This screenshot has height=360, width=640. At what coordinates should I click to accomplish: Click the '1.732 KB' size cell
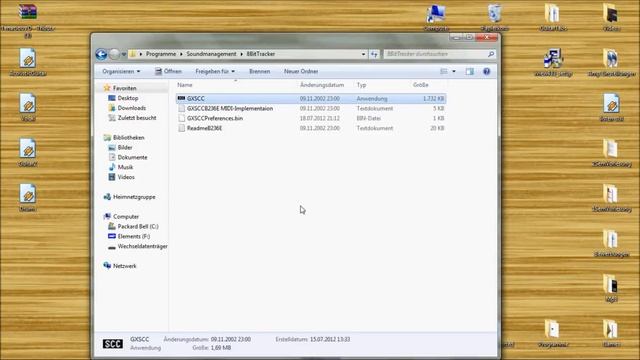pyautogui.click(x=433, y=99)
